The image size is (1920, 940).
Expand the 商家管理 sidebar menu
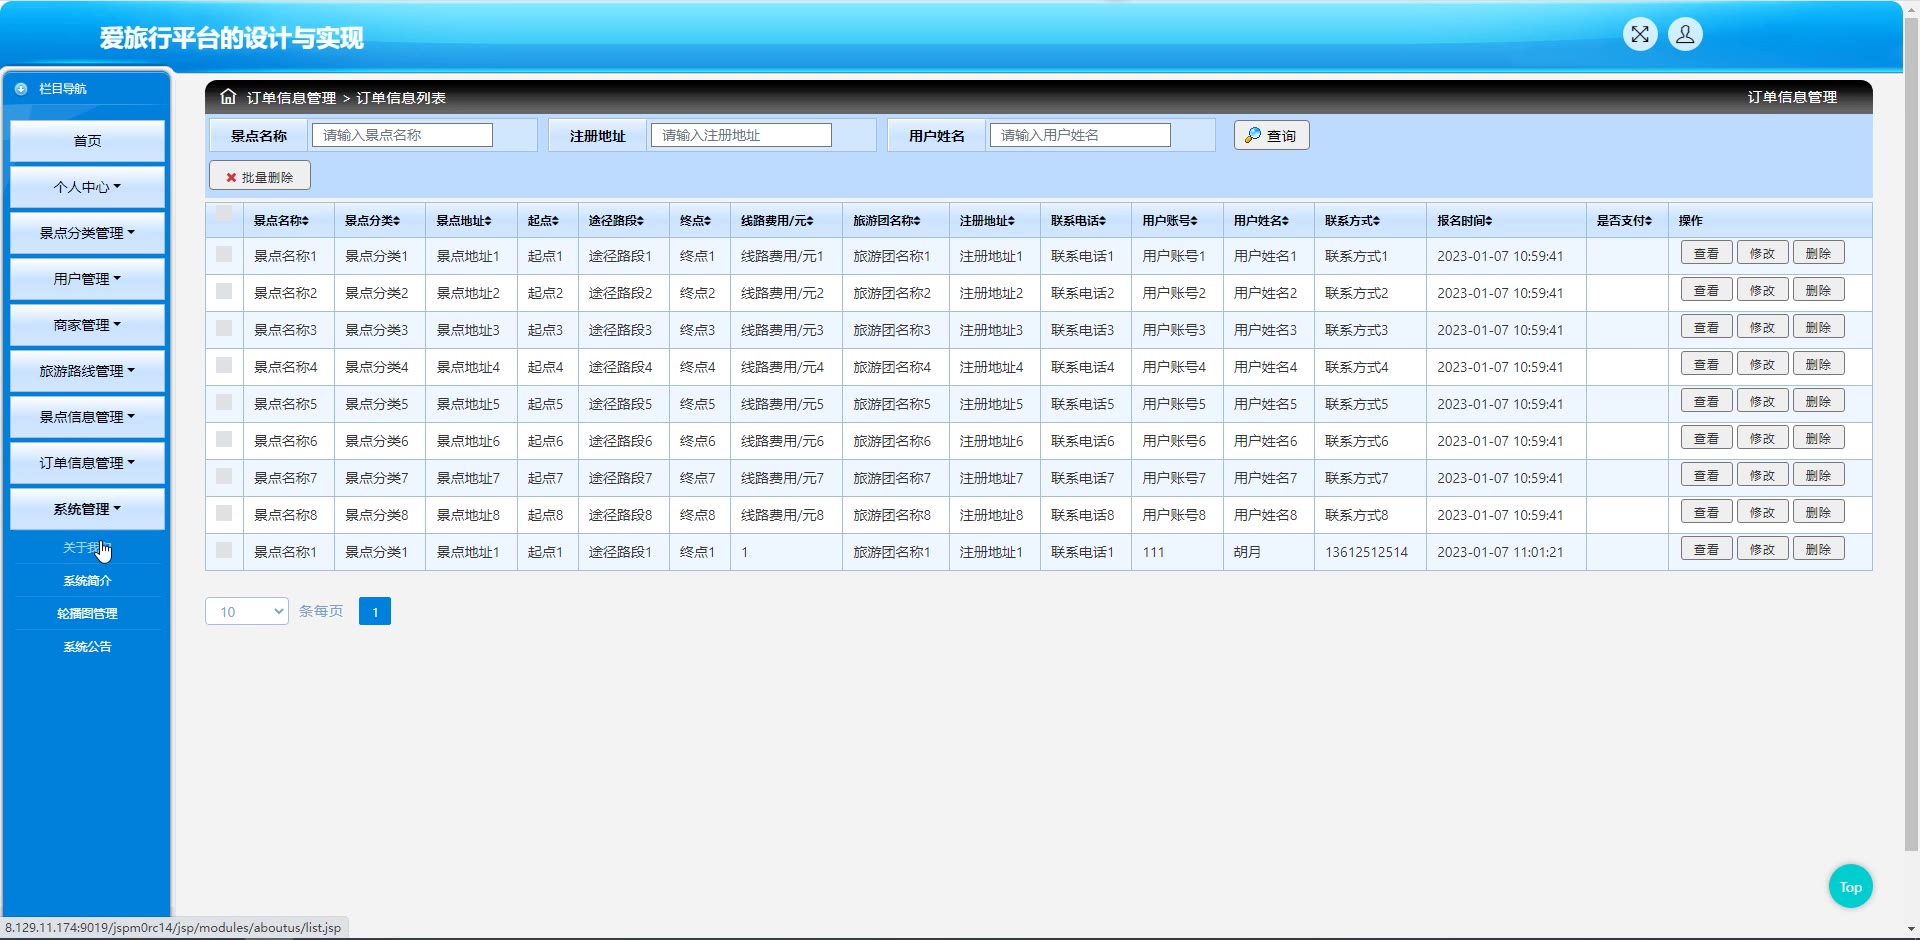tap(87, 325)
